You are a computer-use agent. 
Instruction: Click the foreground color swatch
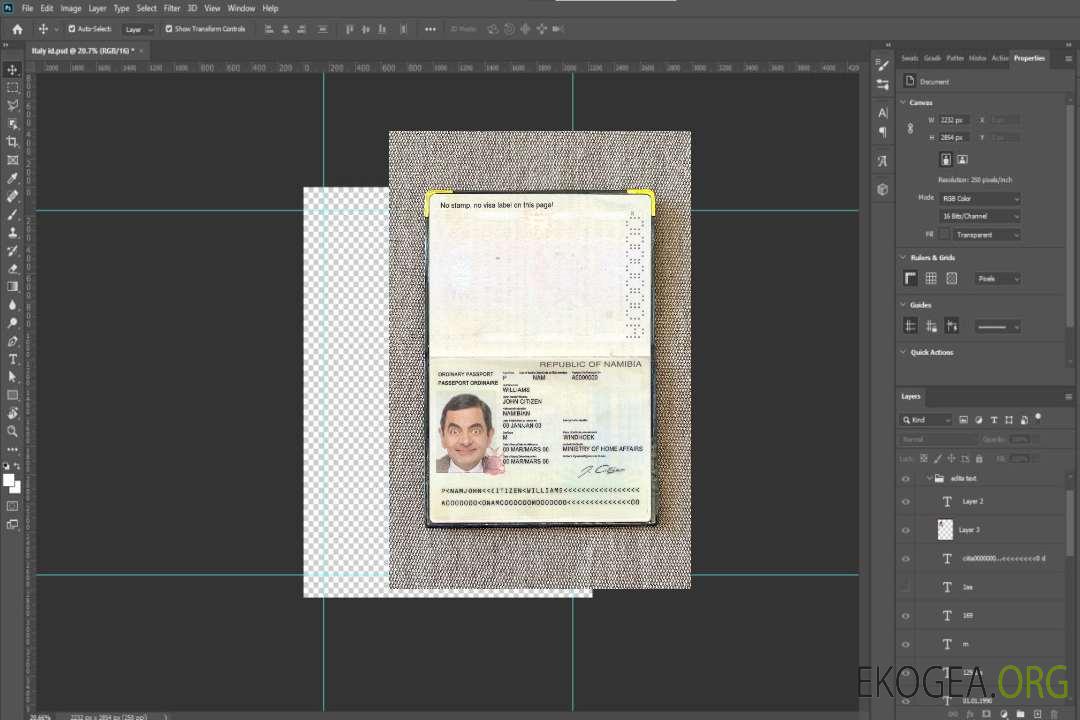click(9, 480)
